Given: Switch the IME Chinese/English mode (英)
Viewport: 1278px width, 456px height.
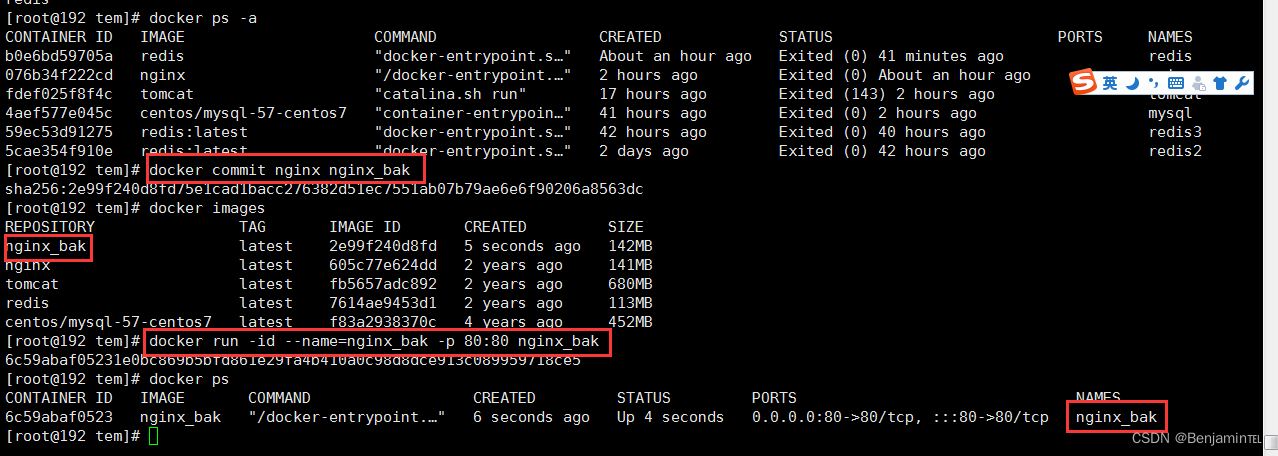Looking at the screenshot, I should coord(1110,84).
